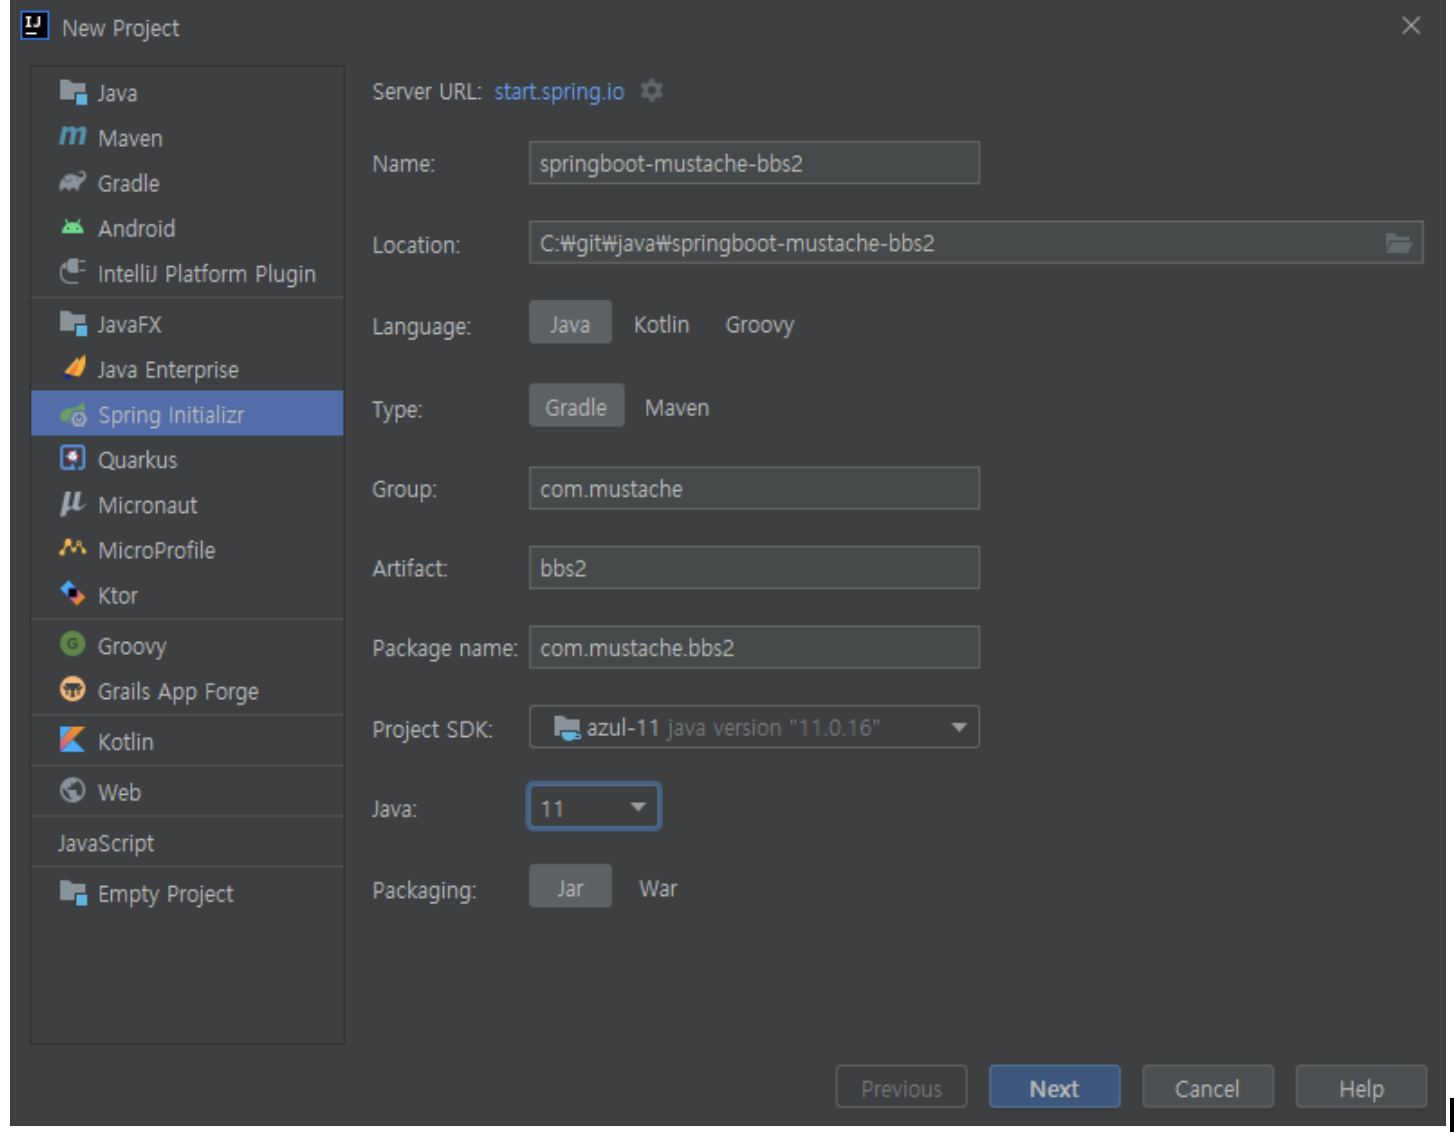
Task: Select the Java project type icon
Action: (73, 92)
